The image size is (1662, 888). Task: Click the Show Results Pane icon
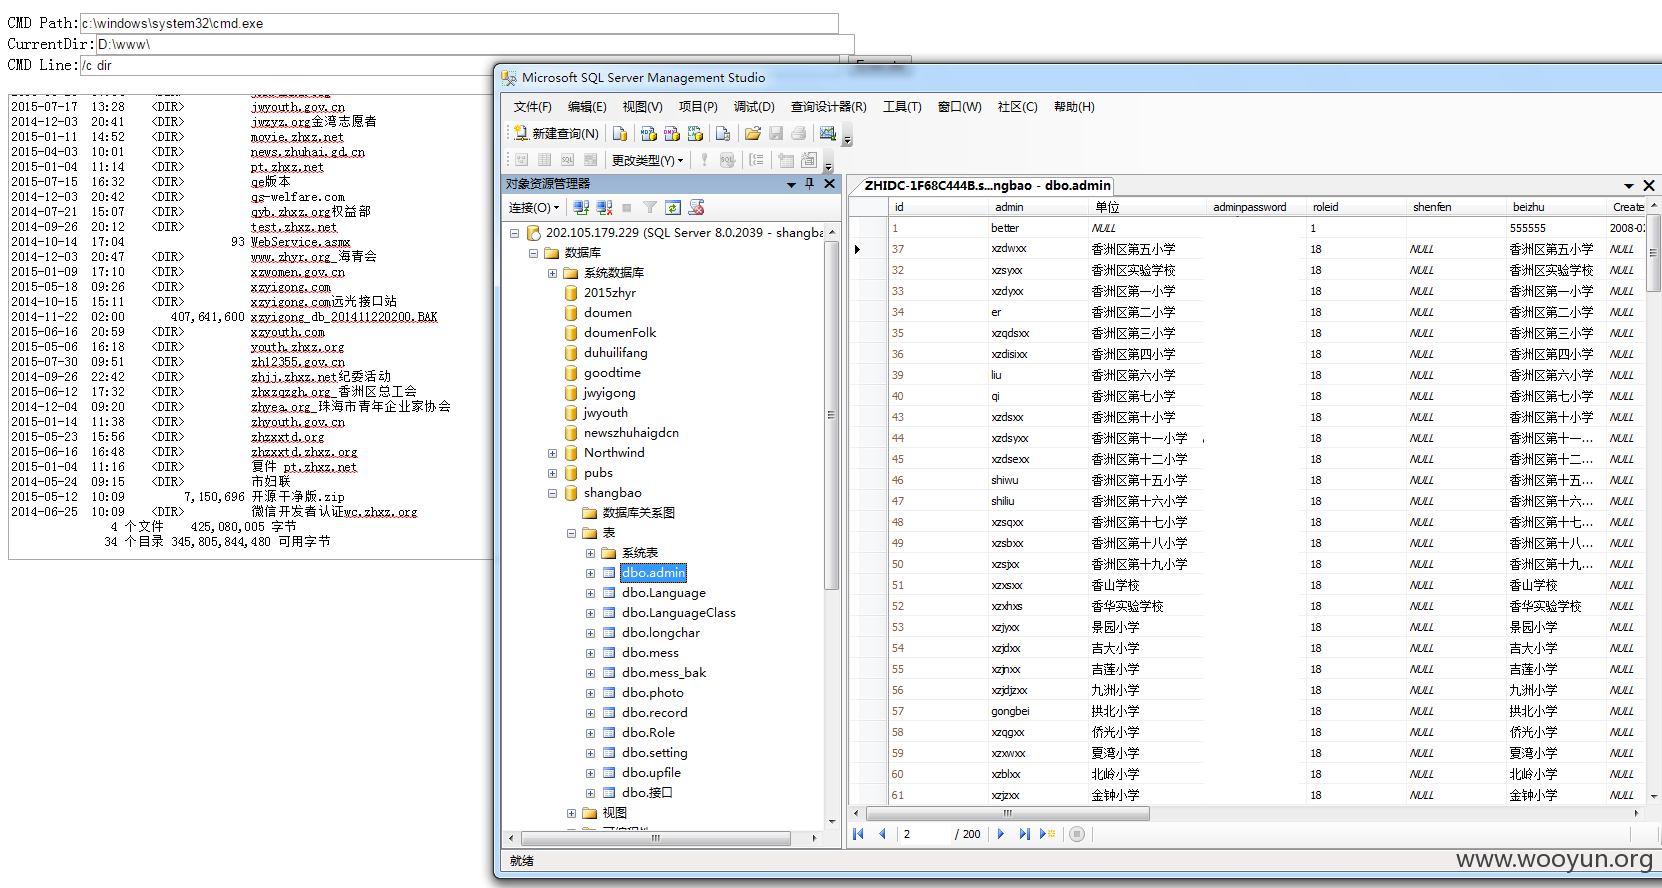pyautogui.click(x=590, y=160)
